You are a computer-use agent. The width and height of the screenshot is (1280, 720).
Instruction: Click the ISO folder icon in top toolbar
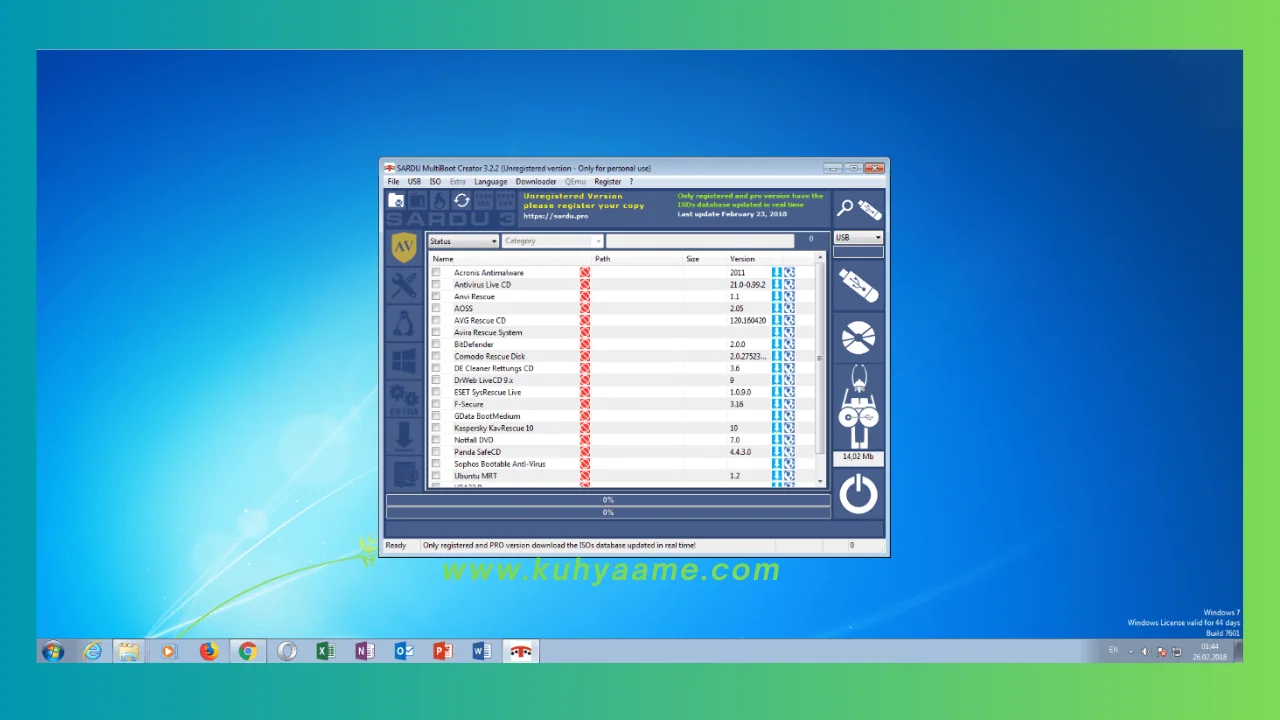397,201
